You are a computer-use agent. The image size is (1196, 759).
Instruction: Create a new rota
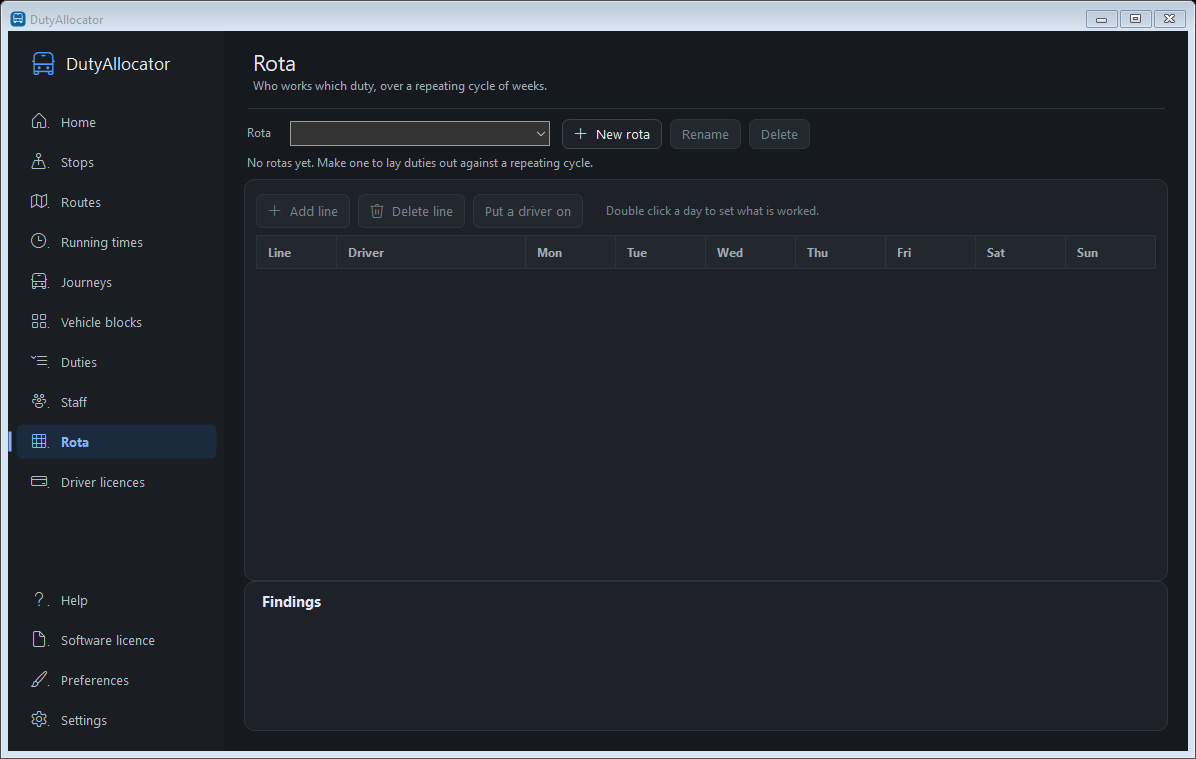(x=612, y=134)
